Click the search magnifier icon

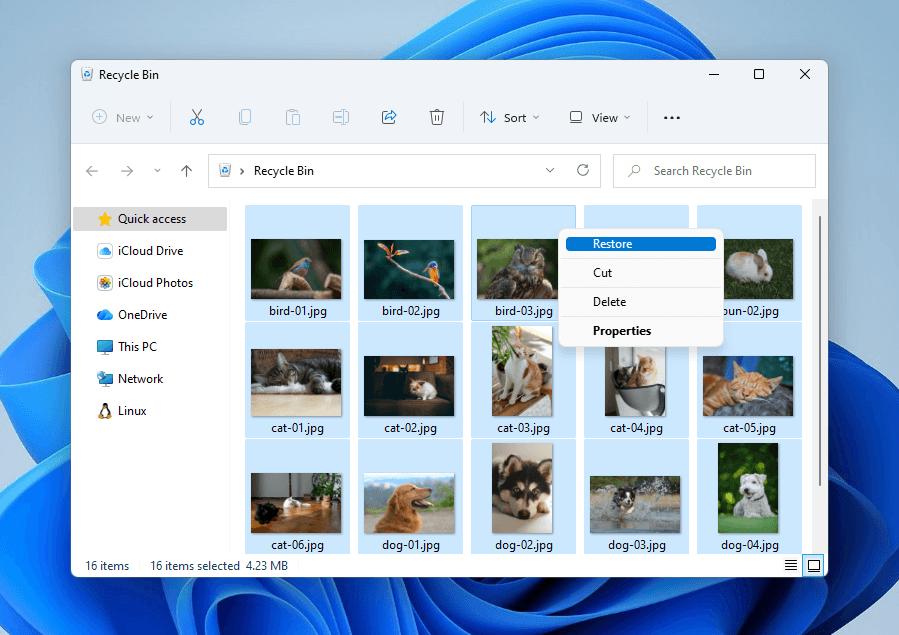click(634, 171)
